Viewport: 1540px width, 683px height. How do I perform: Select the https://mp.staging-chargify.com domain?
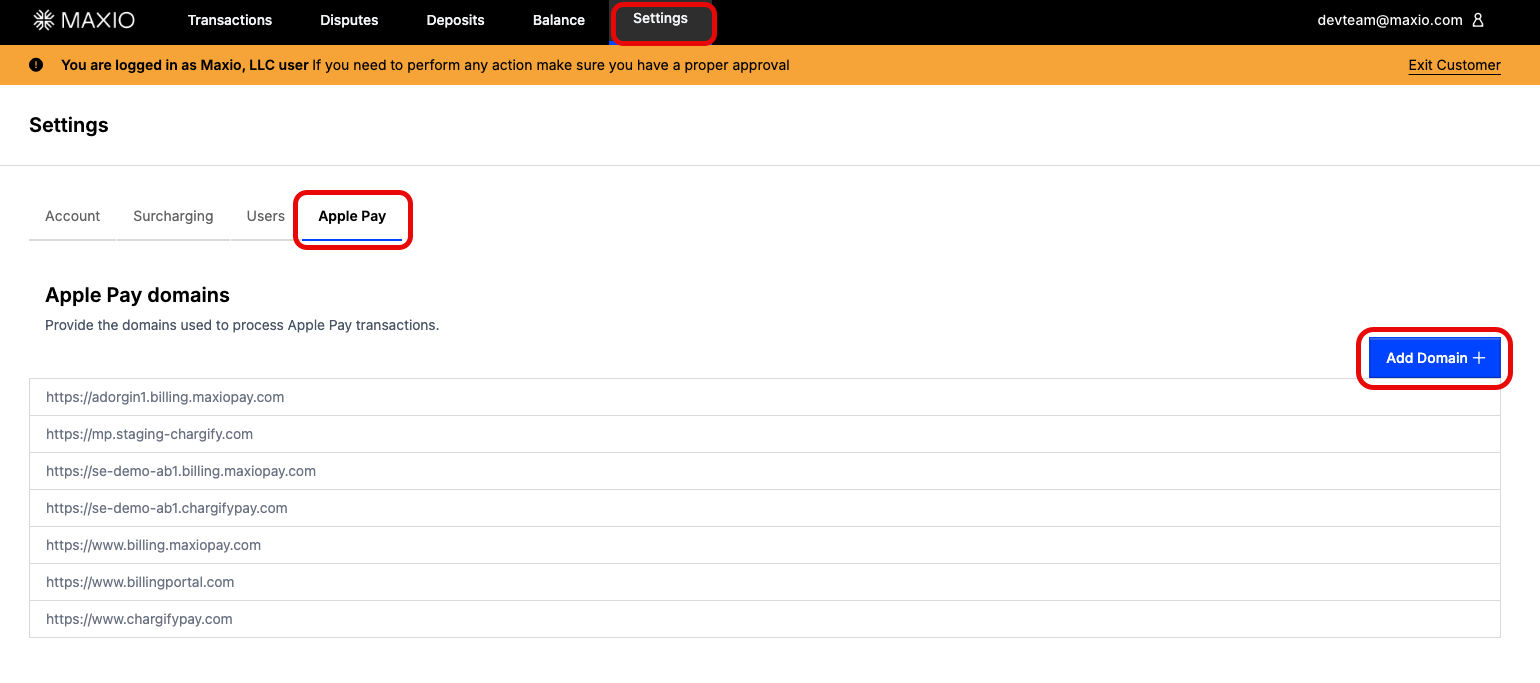[x=765, y=434]
